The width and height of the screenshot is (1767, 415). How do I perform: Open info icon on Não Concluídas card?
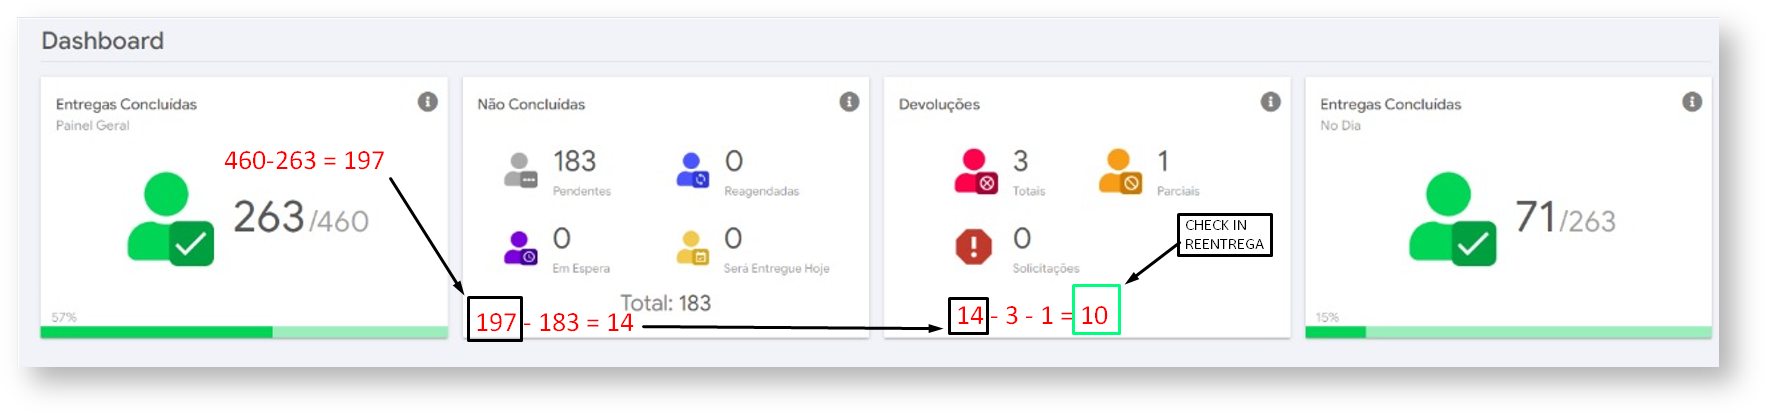pyautogui.click(x=849, y=102)
